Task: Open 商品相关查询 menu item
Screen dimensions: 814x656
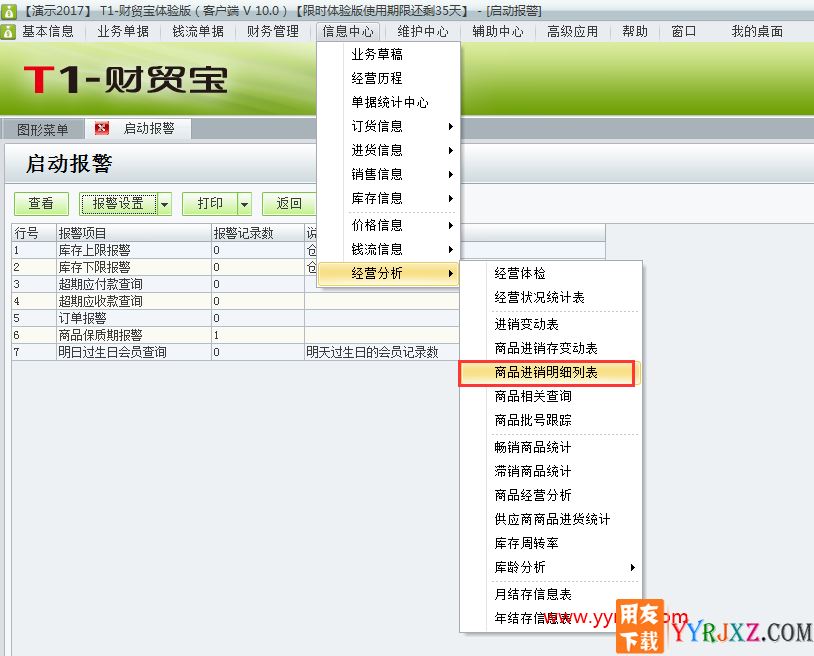Action: [x=551, y=396]
